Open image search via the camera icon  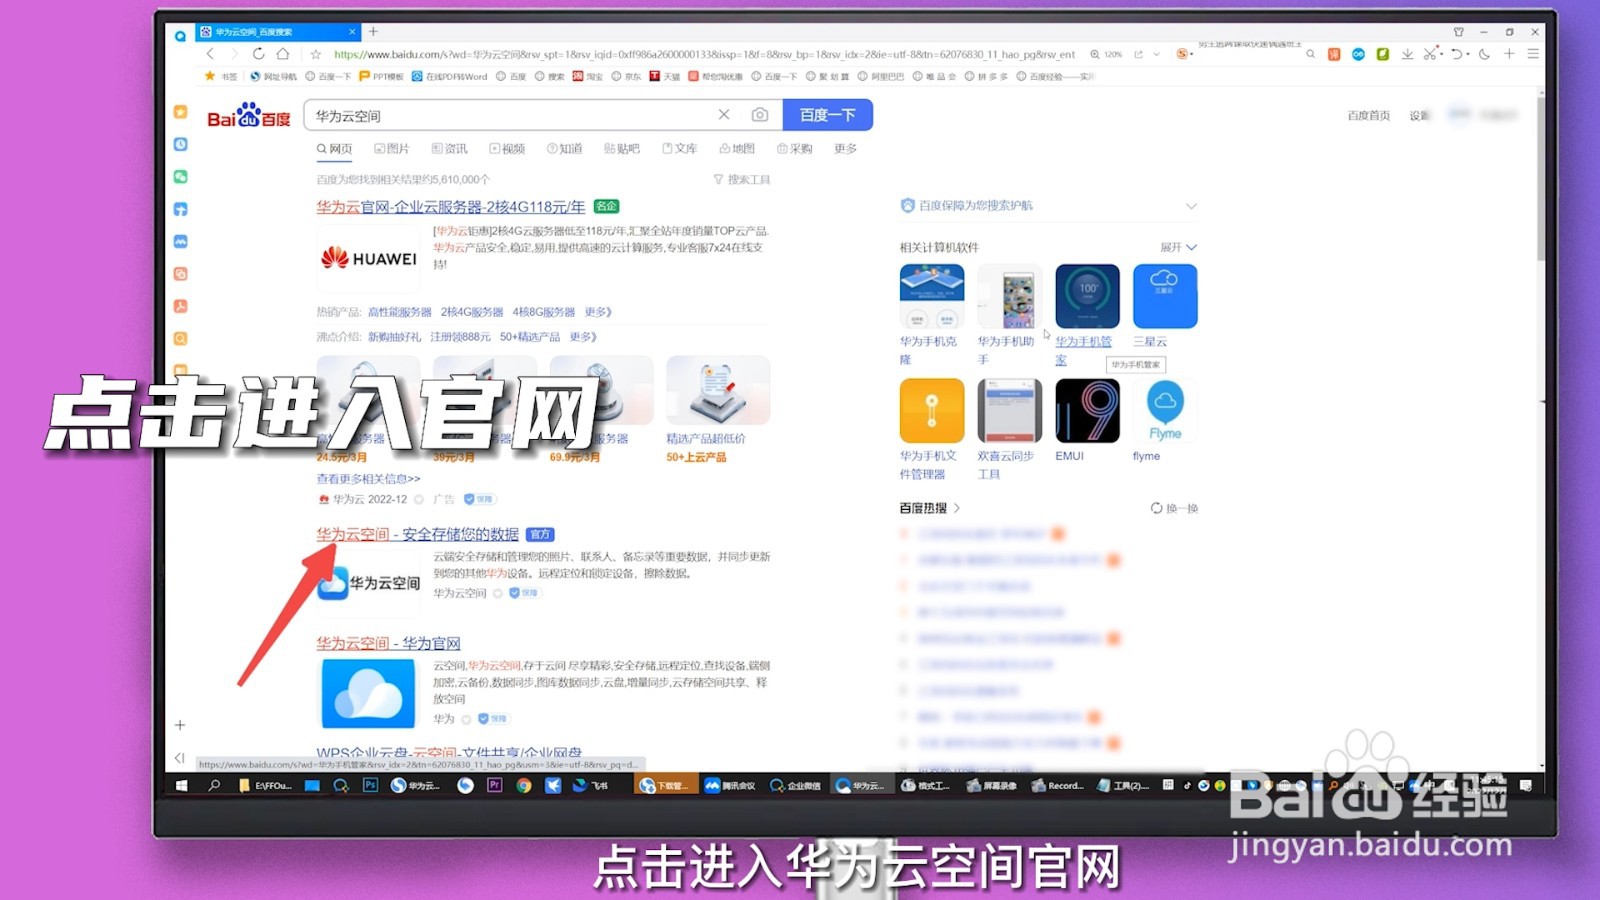[x=760, y=115]
